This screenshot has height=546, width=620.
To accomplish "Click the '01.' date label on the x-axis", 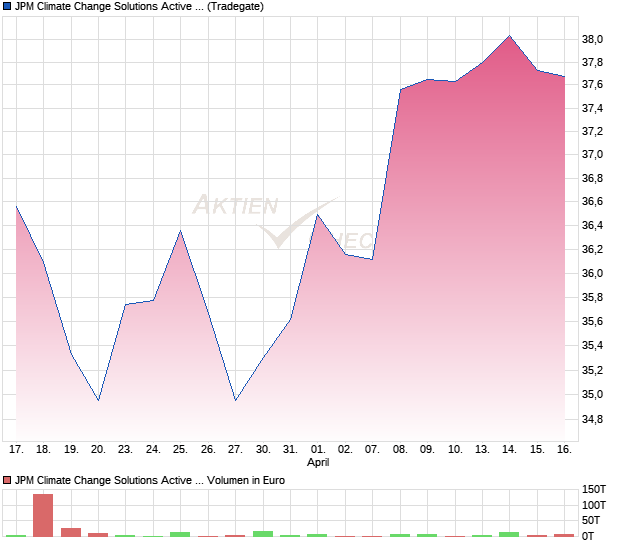I will 317,449.
